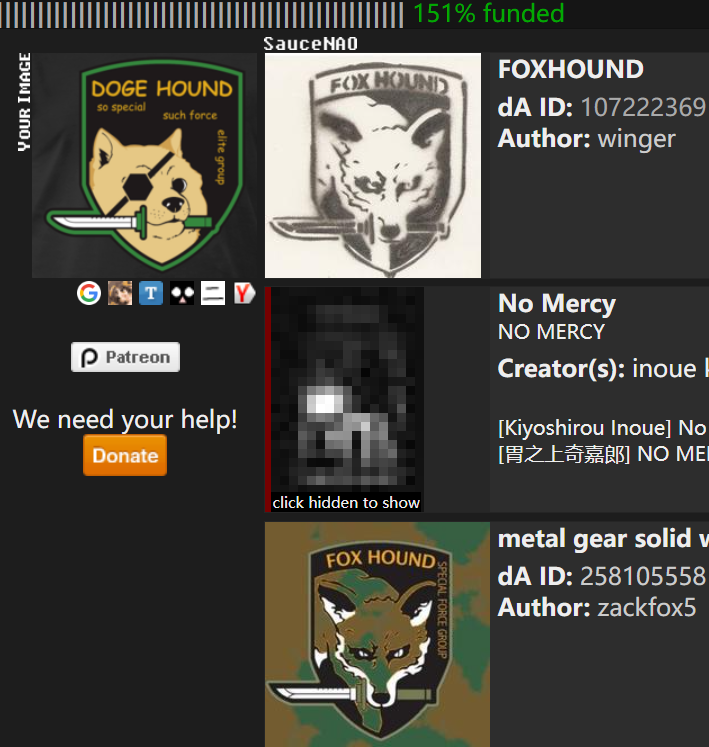
Task: Open the white sketch-lines search icon
Action: (213, 293)
